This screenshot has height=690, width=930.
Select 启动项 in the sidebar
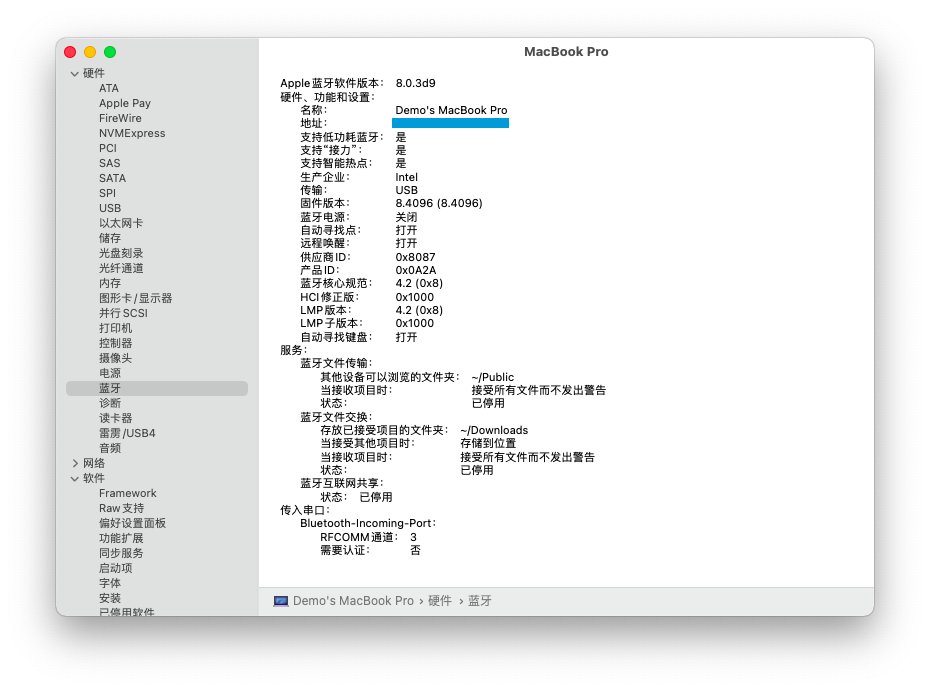(x=116, y=568)
